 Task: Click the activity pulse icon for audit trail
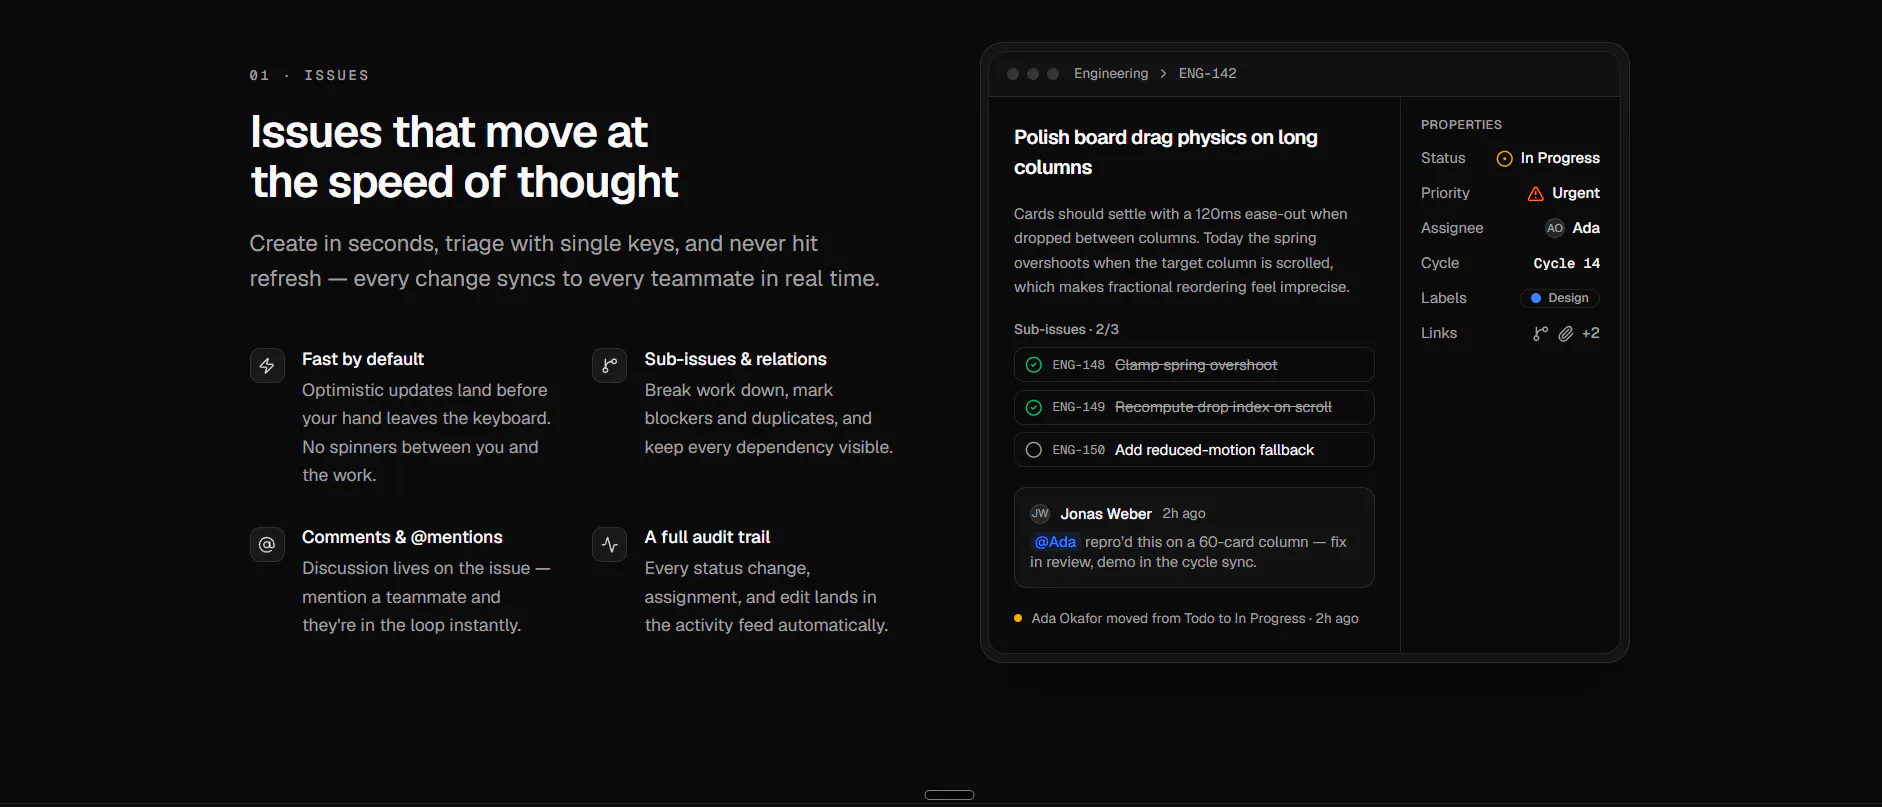tap(609, 544)
